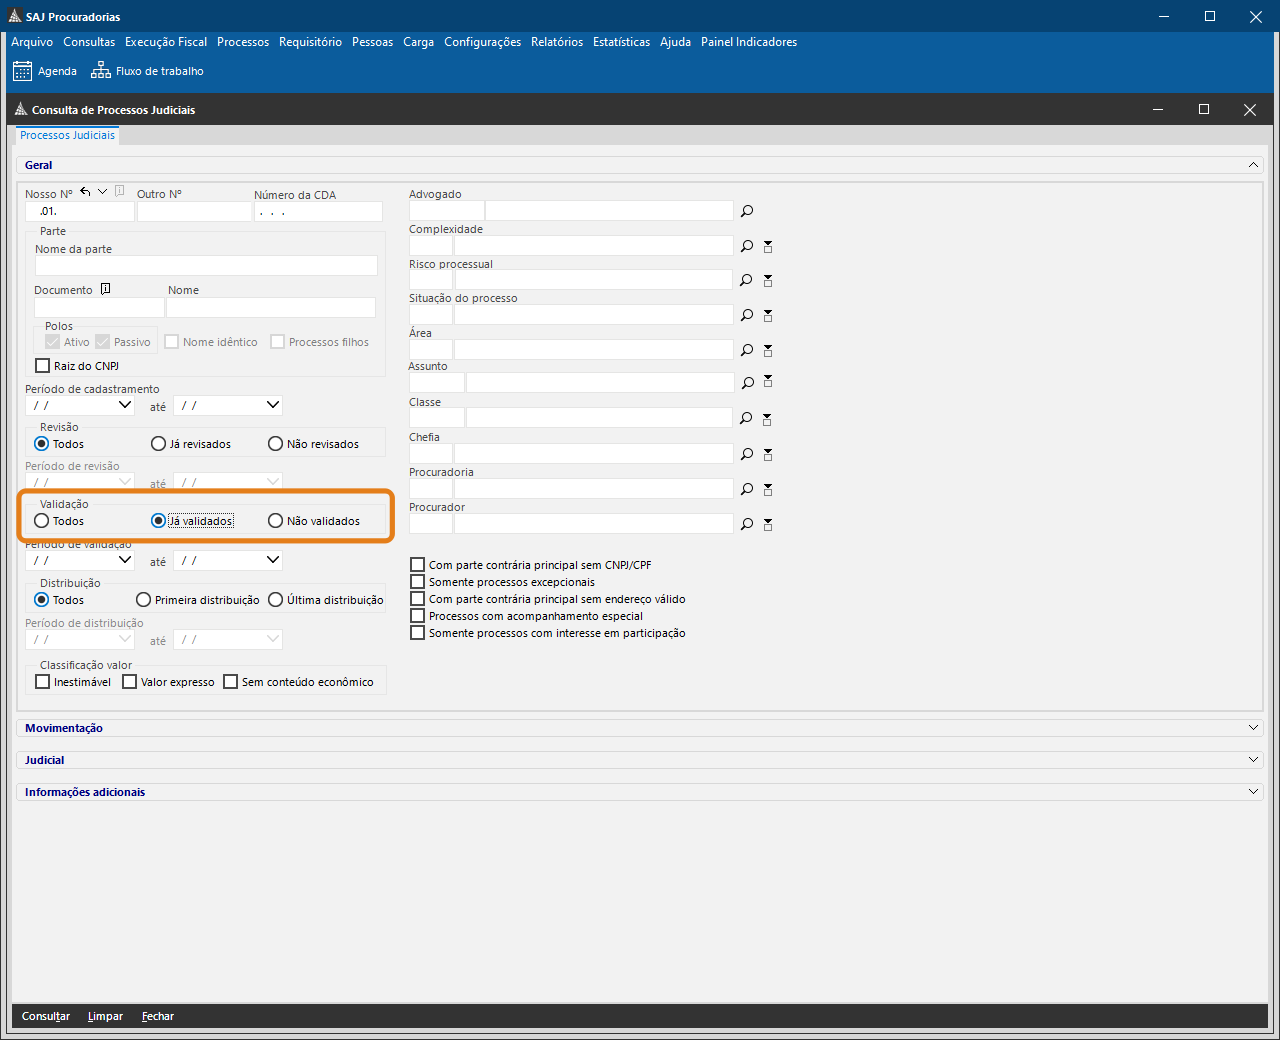1280x1040 pixels.
Task: Open the Período de cadastramento start date dropdown
Action: pyautogui.click(x=125, y=405)
